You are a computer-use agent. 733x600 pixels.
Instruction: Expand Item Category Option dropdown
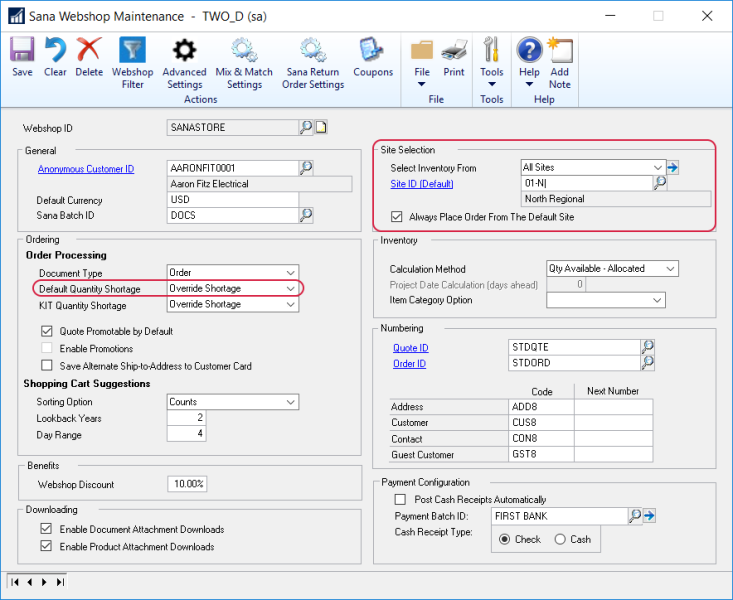point(657,300)
